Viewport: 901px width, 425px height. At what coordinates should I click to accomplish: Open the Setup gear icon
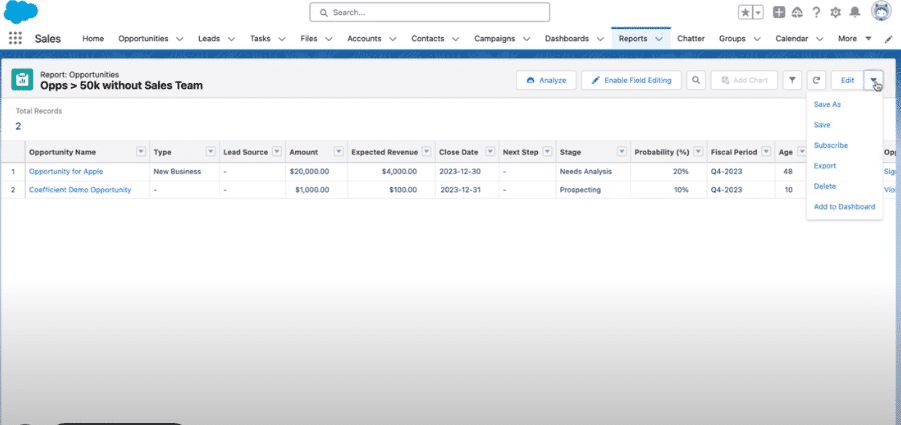click(x=835, y=12)
